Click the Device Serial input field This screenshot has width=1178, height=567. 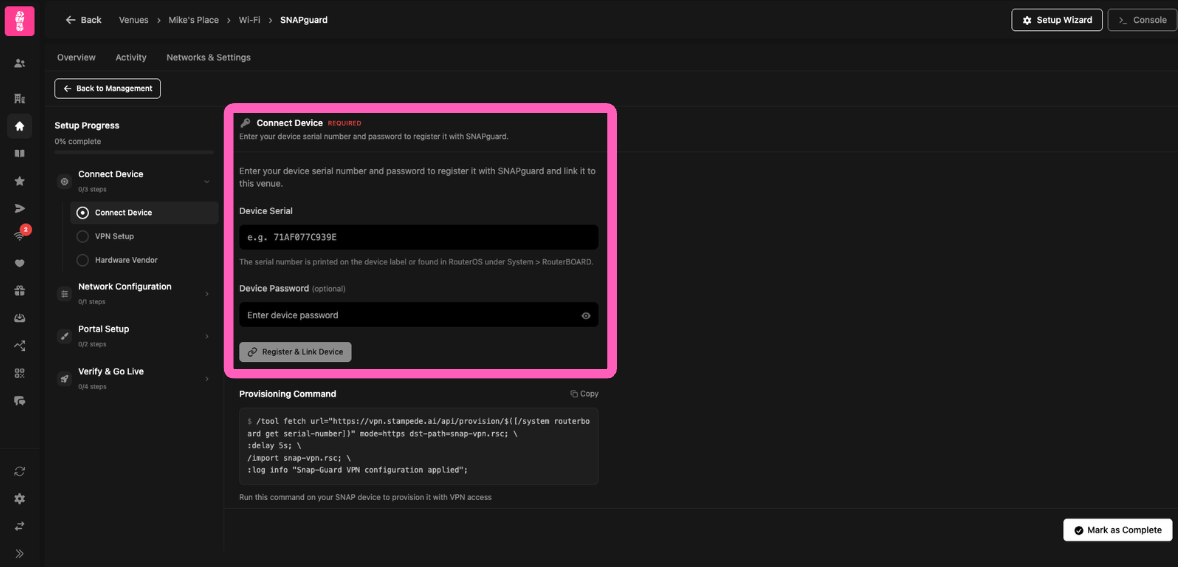pos(418,237)
